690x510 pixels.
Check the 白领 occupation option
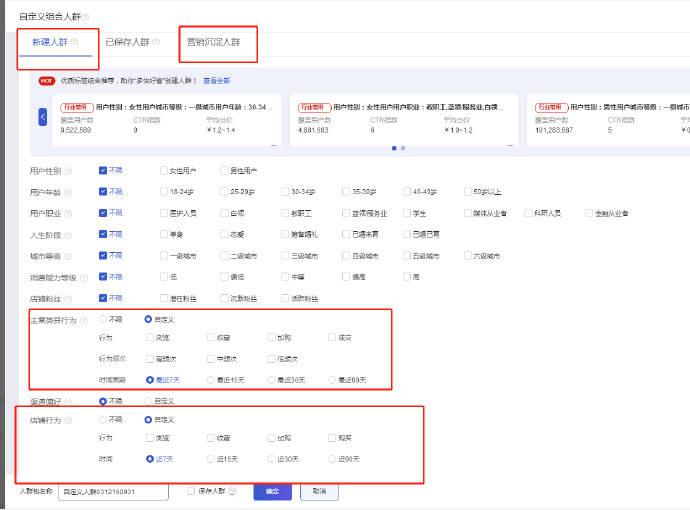[224, 213]
